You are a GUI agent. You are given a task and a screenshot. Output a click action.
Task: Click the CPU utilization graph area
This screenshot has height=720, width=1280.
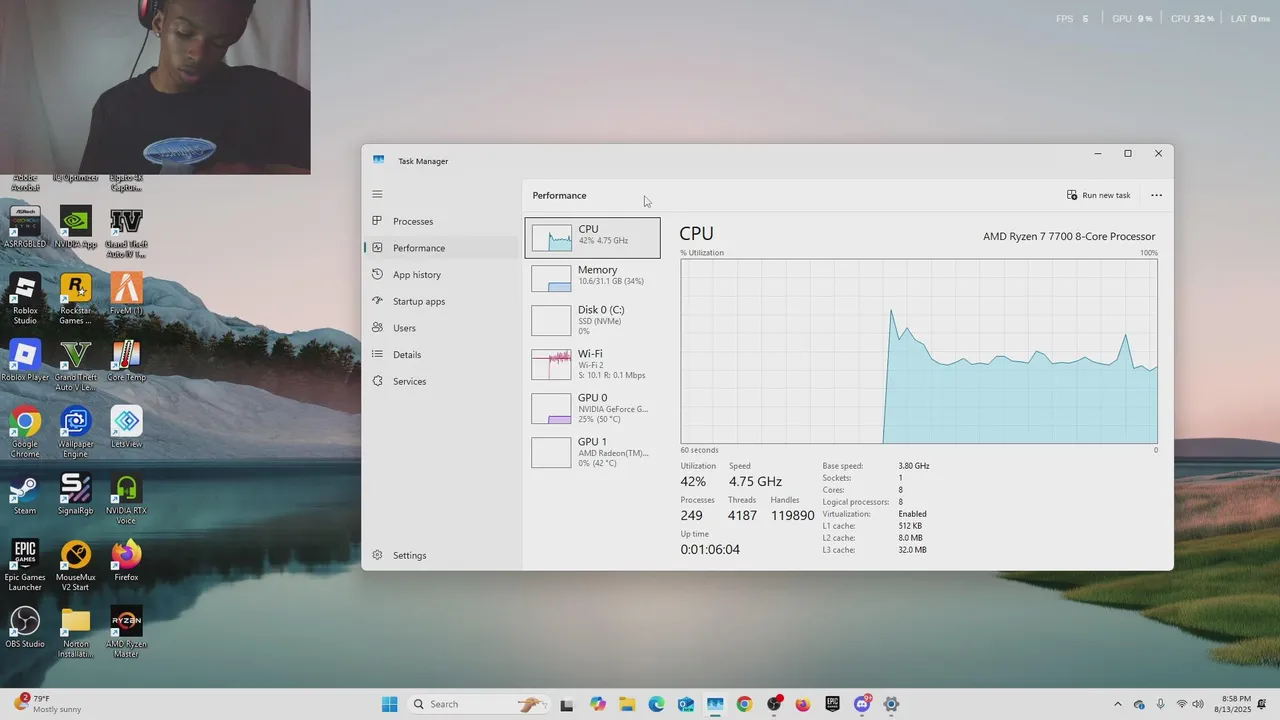(919, 351)
